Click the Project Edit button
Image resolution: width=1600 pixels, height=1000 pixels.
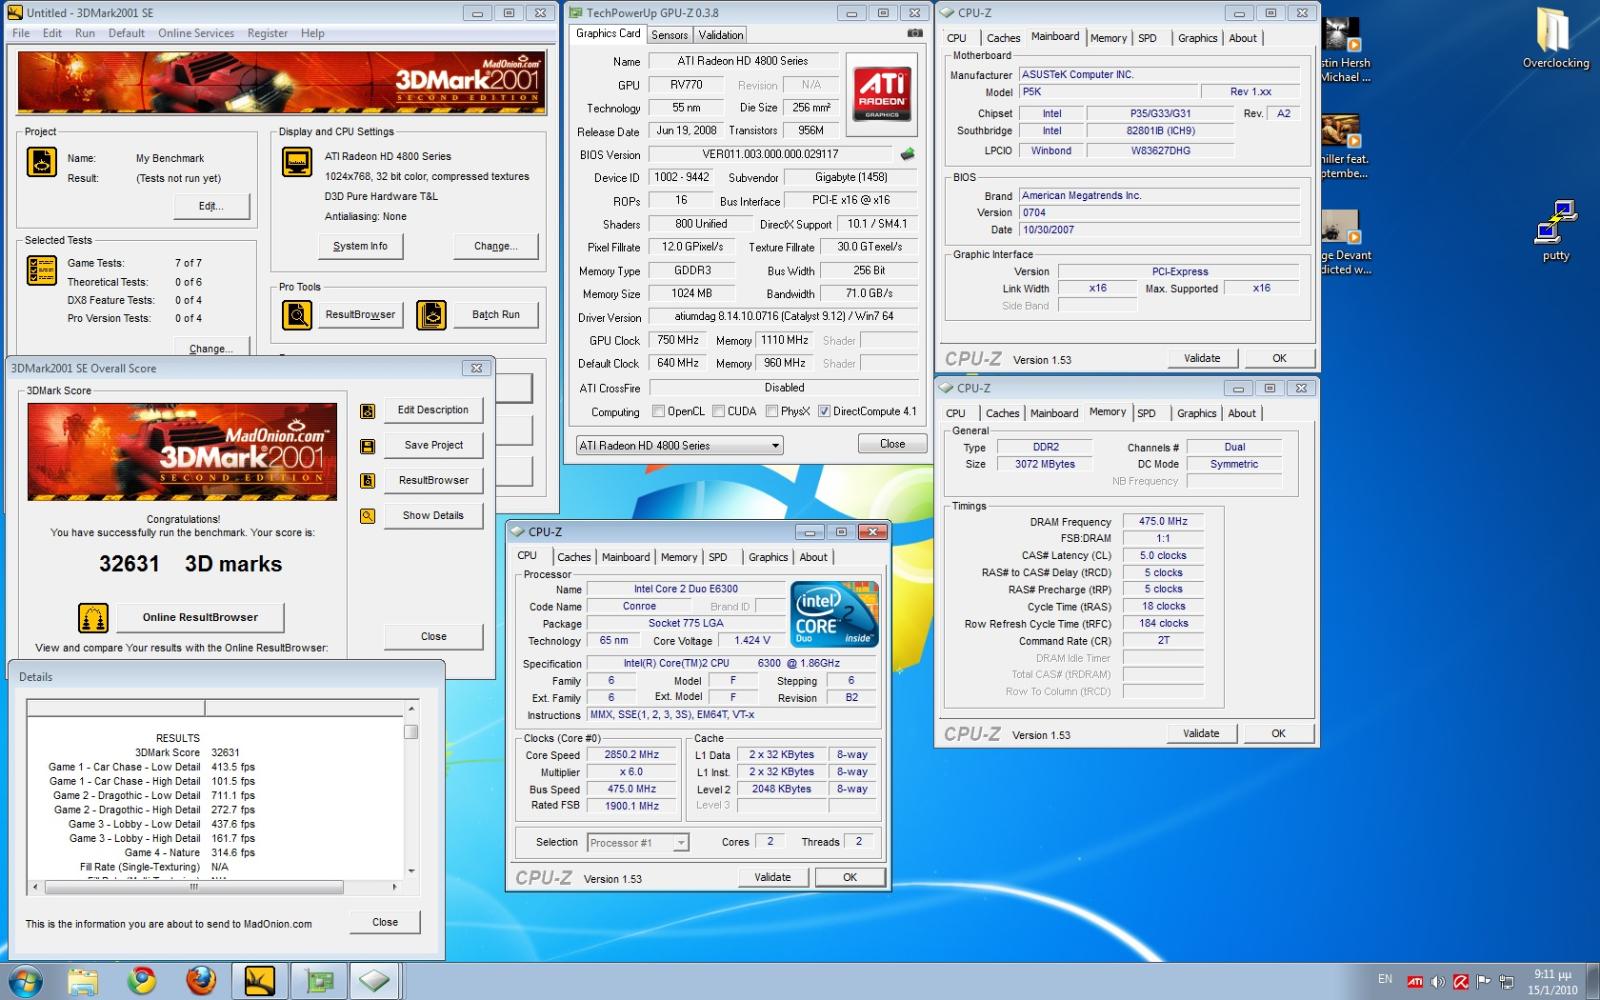click(211, 206)
